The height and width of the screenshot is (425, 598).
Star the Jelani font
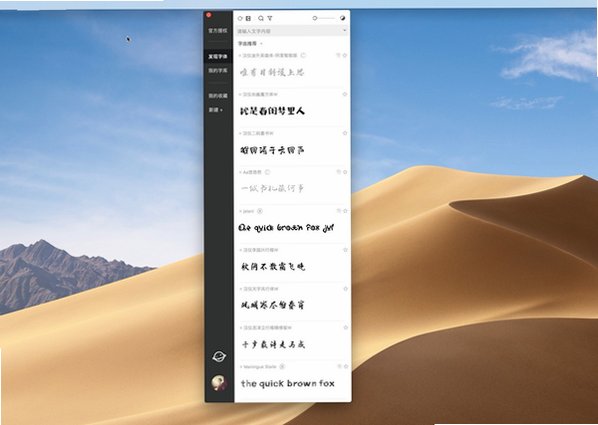pyautogui.click(x=345, y=211)
